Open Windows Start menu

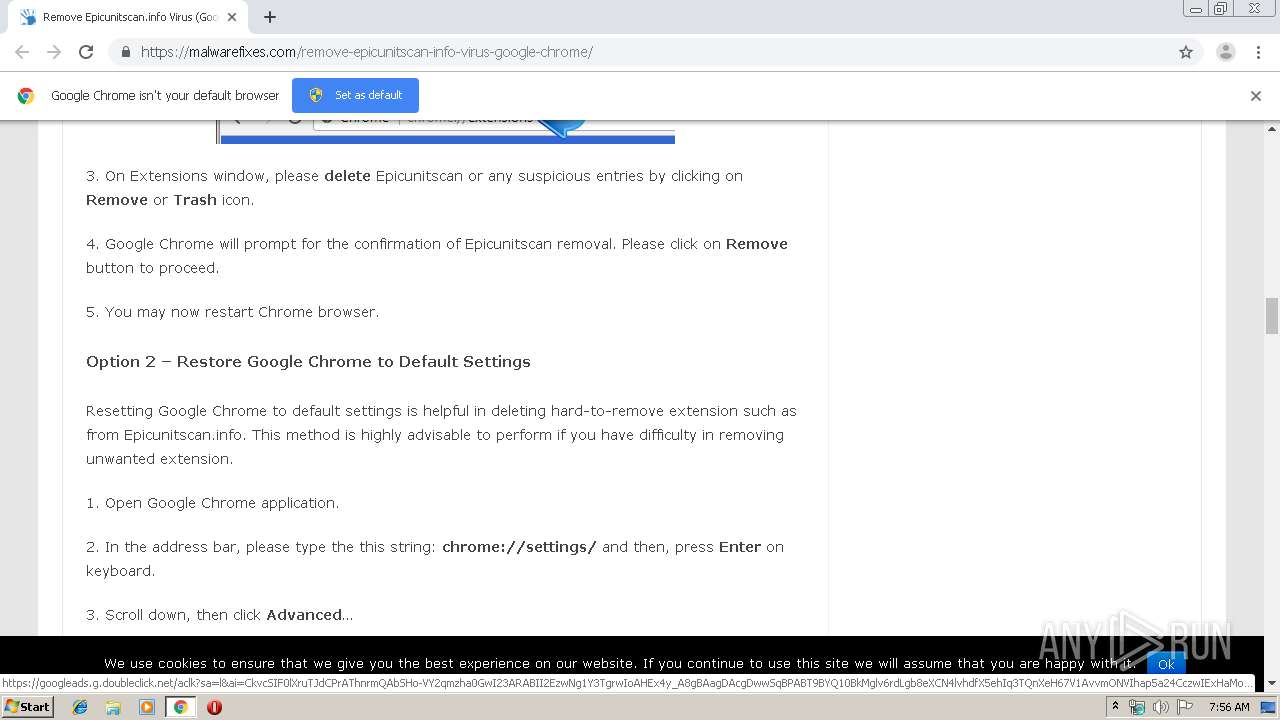(28, 707)
